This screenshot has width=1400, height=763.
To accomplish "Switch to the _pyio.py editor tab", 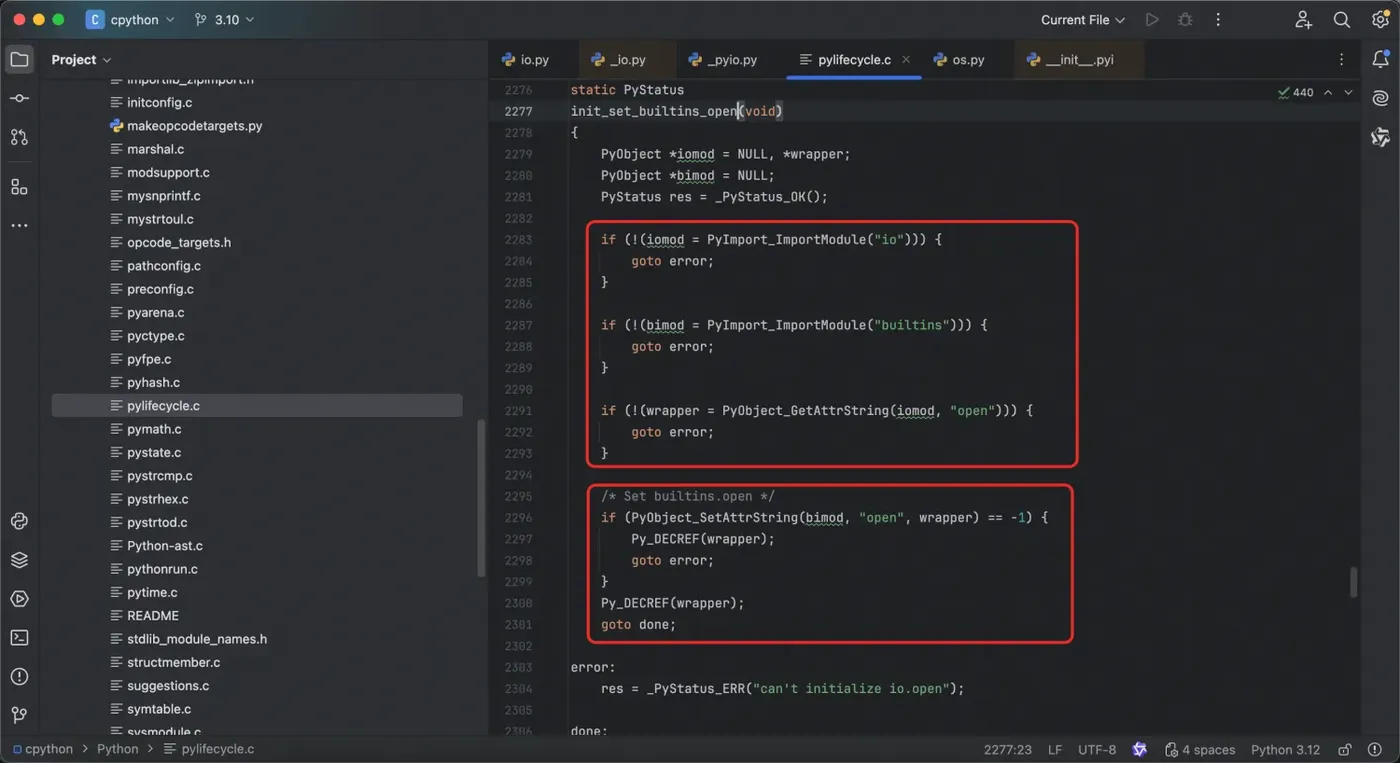I will (x=722, y=60).
